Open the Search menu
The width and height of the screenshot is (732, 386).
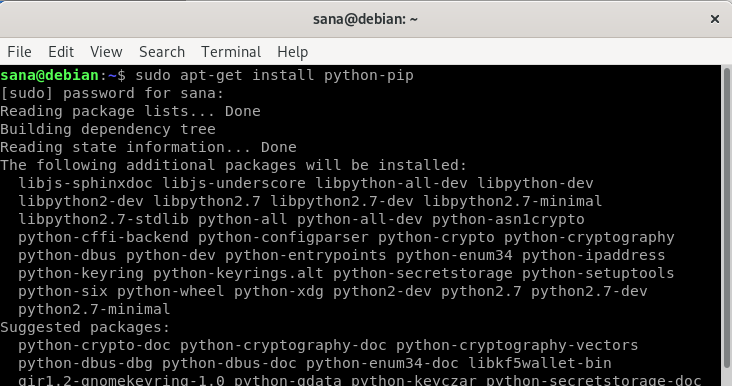(x=162, y=52)
